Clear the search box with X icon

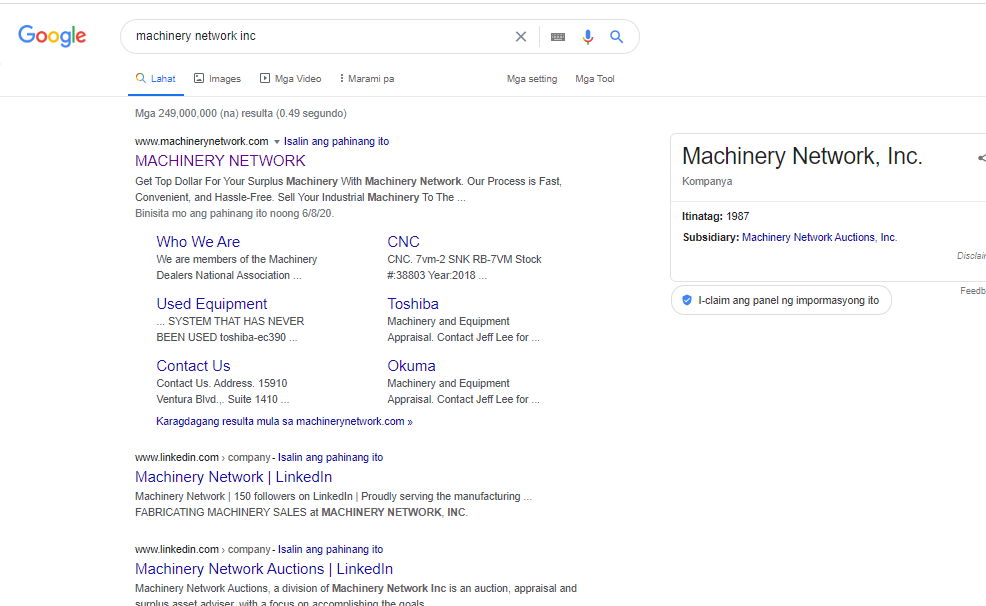[x=520, y=37]
